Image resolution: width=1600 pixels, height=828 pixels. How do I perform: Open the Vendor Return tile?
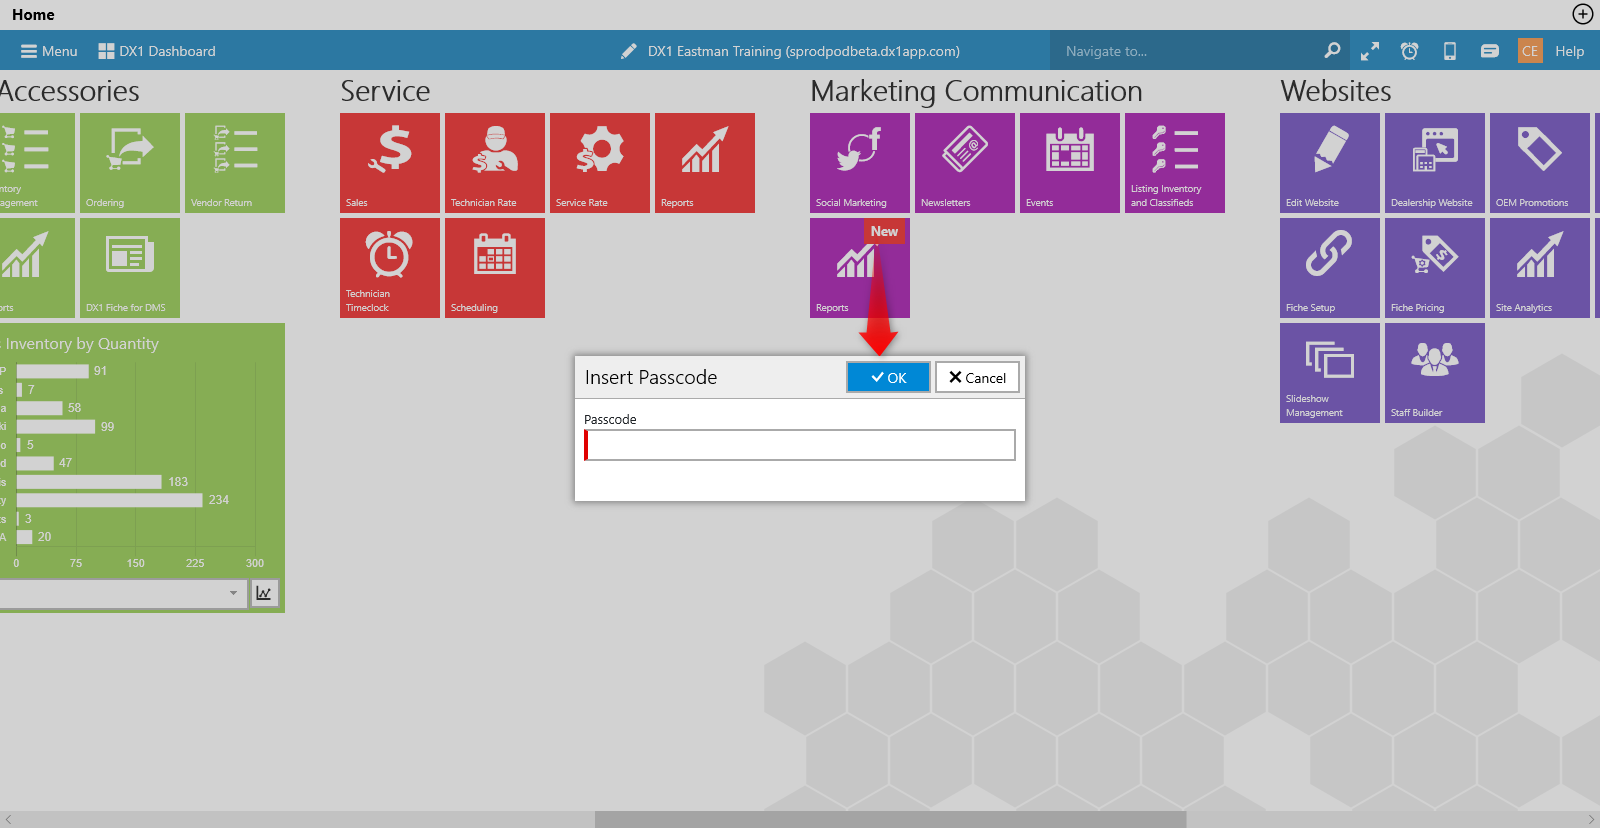[x=235, y=163]
